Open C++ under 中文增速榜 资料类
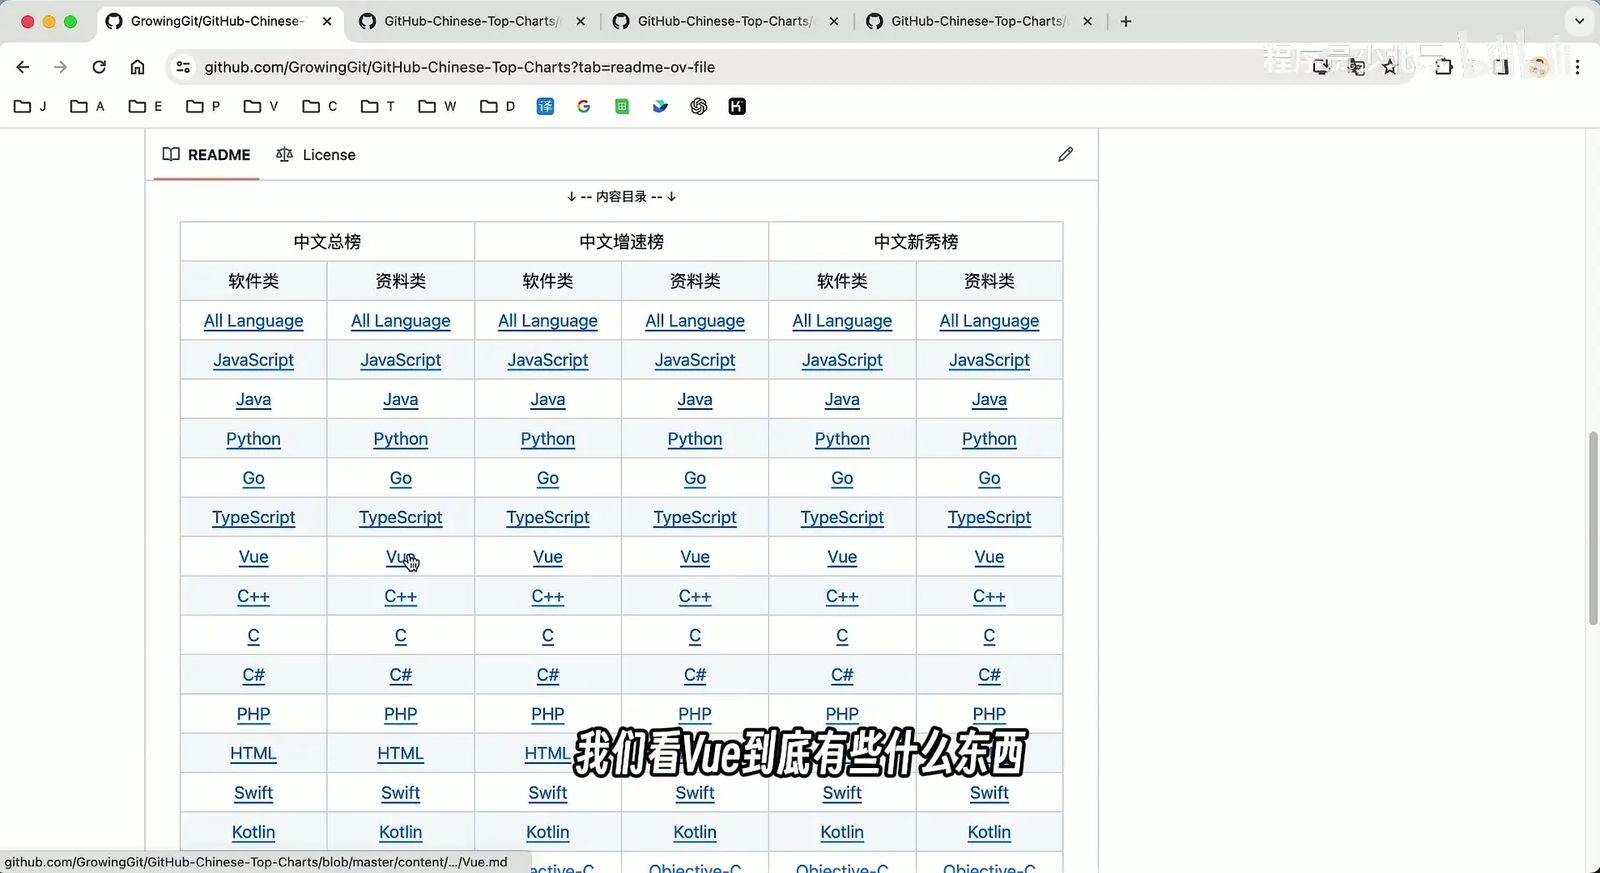Viewport: 1600px width, 873px height. click(695, 596)
